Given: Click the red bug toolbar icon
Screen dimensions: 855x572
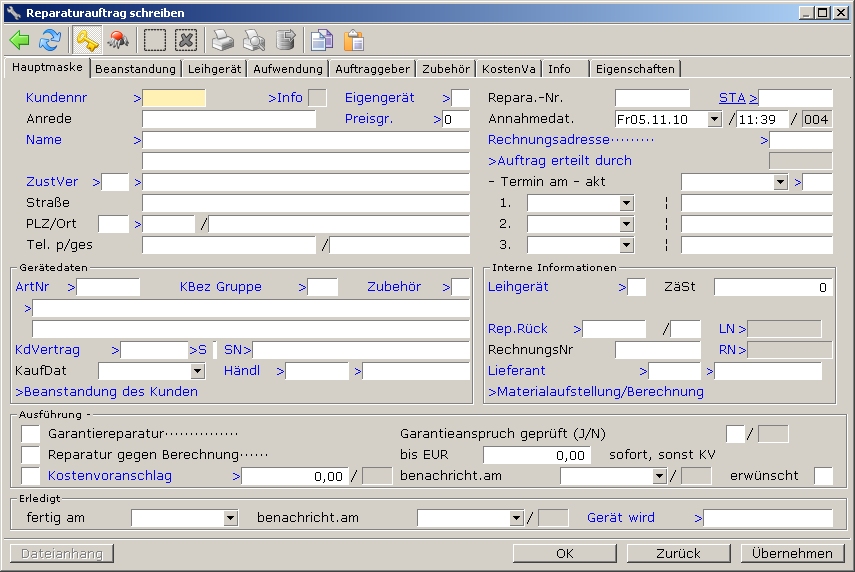Looking at the screenshot, I should tap(119, 40).
